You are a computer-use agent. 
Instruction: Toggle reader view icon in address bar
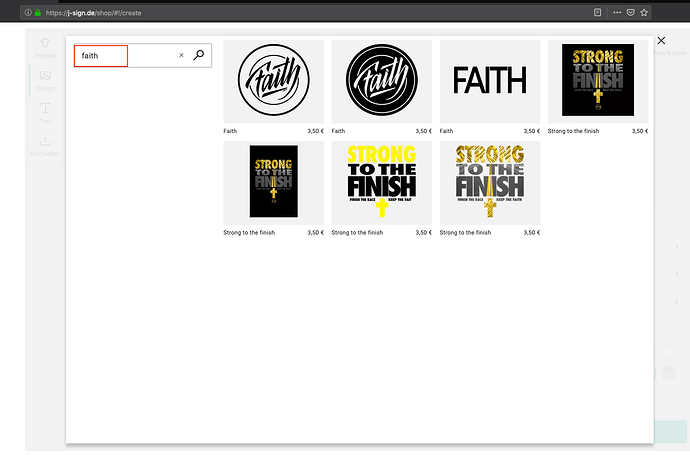click(x=597, y=12)
